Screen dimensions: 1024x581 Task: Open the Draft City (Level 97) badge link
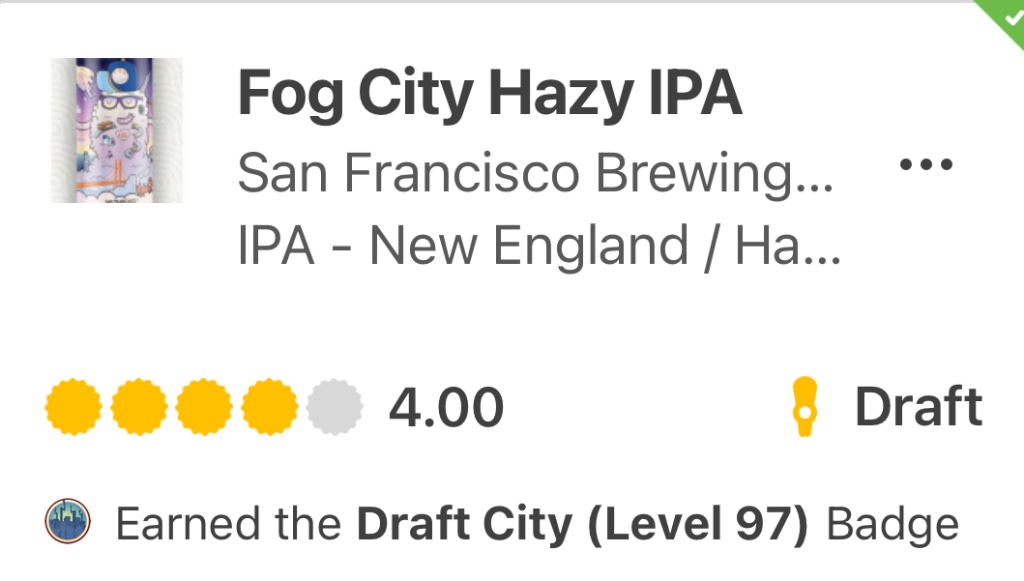(x=582, y=523)
